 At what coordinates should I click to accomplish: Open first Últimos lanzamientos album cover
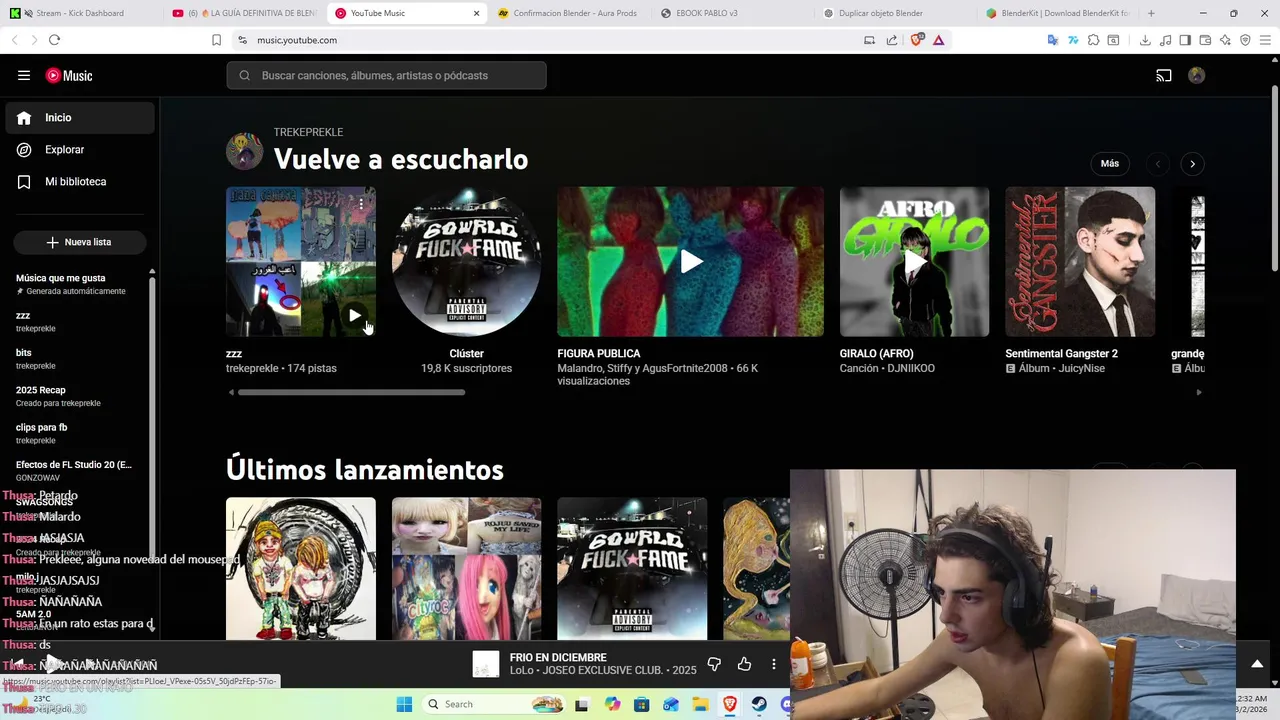pos(301,568)
